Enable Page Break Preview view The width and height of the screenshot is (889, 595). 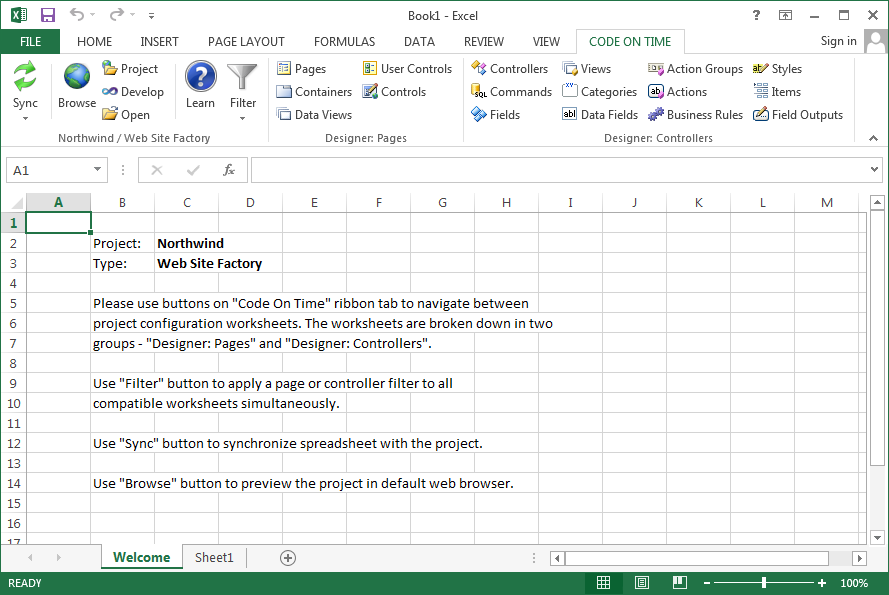coord(679,583)
